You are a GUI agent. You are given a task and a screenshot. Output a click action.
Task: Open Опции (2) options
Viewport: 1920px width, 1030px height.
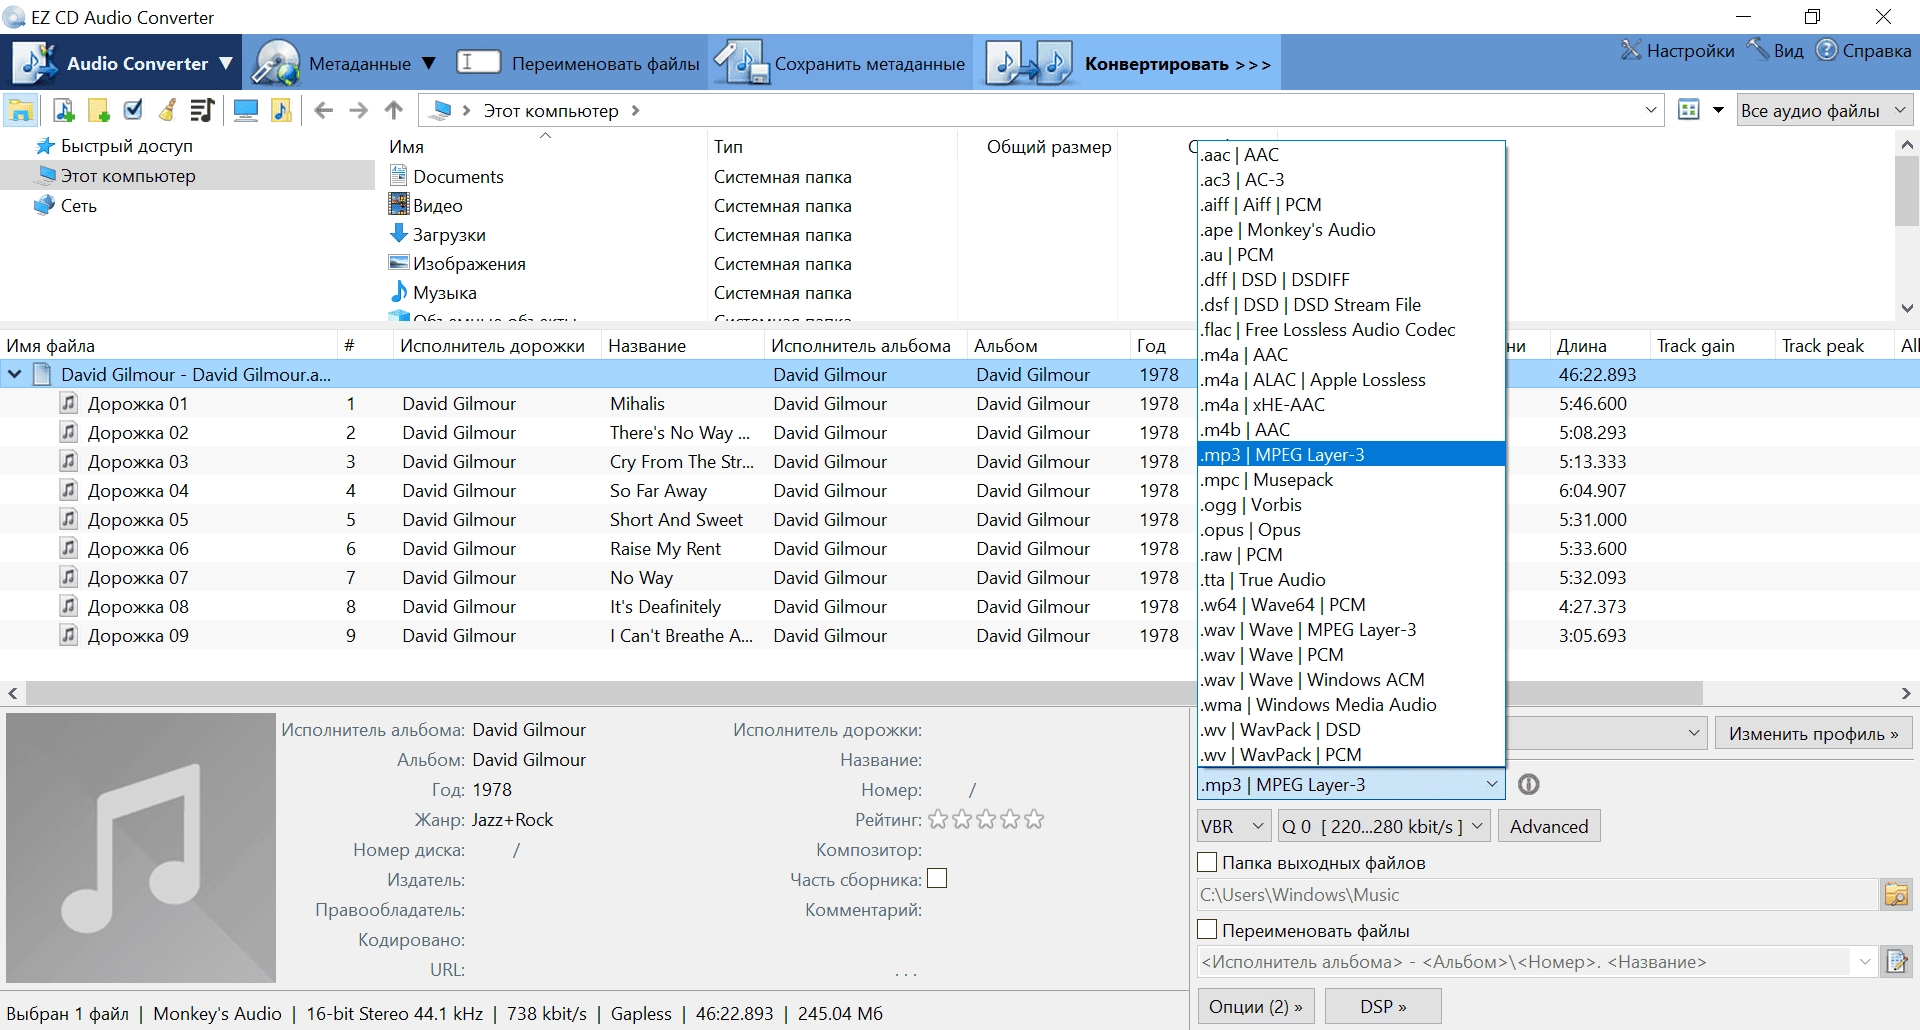pyautogui.click(x=1255, y=1006)
